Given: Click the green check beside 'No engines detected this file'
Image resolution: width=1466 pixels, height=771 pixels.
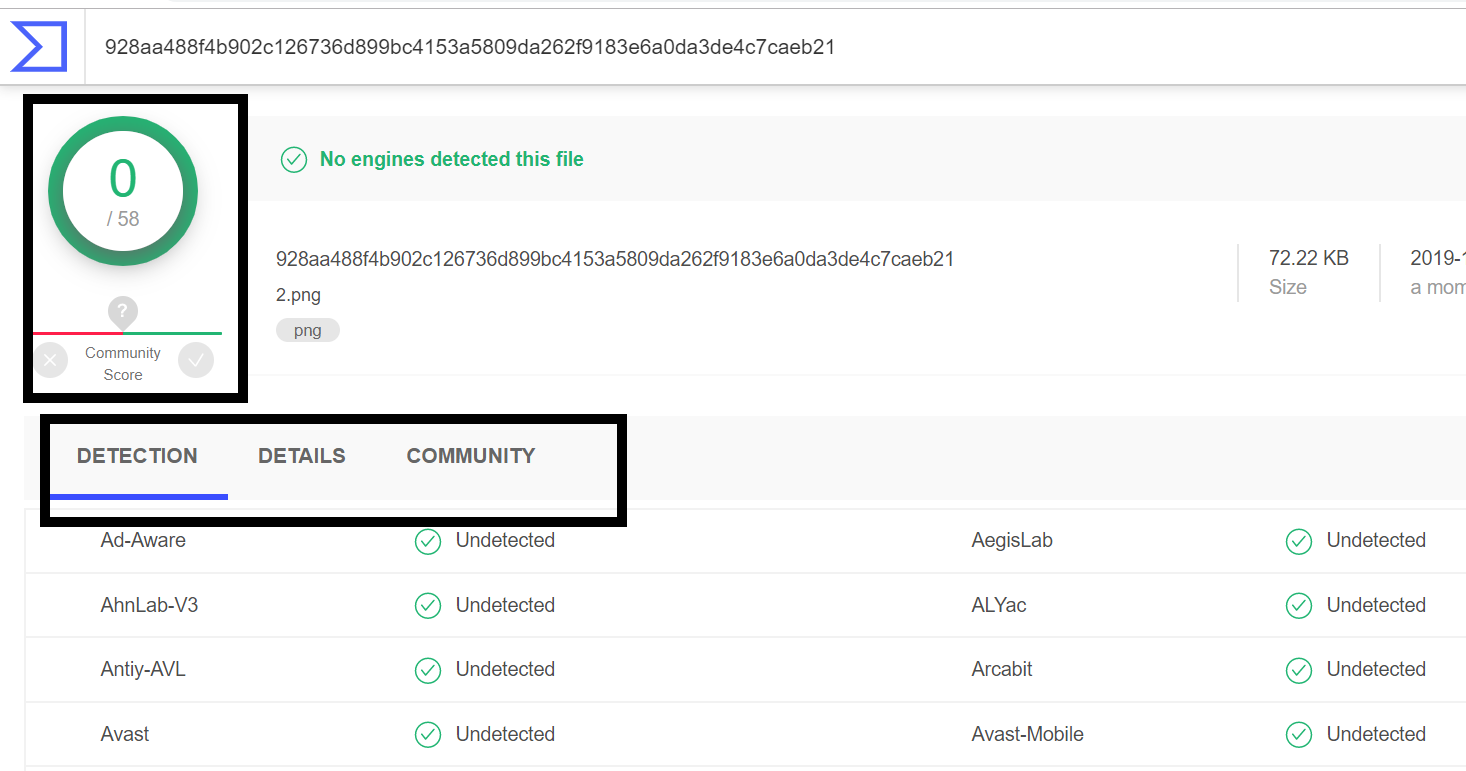Looking at the screenshot, I should coord(294,159).
